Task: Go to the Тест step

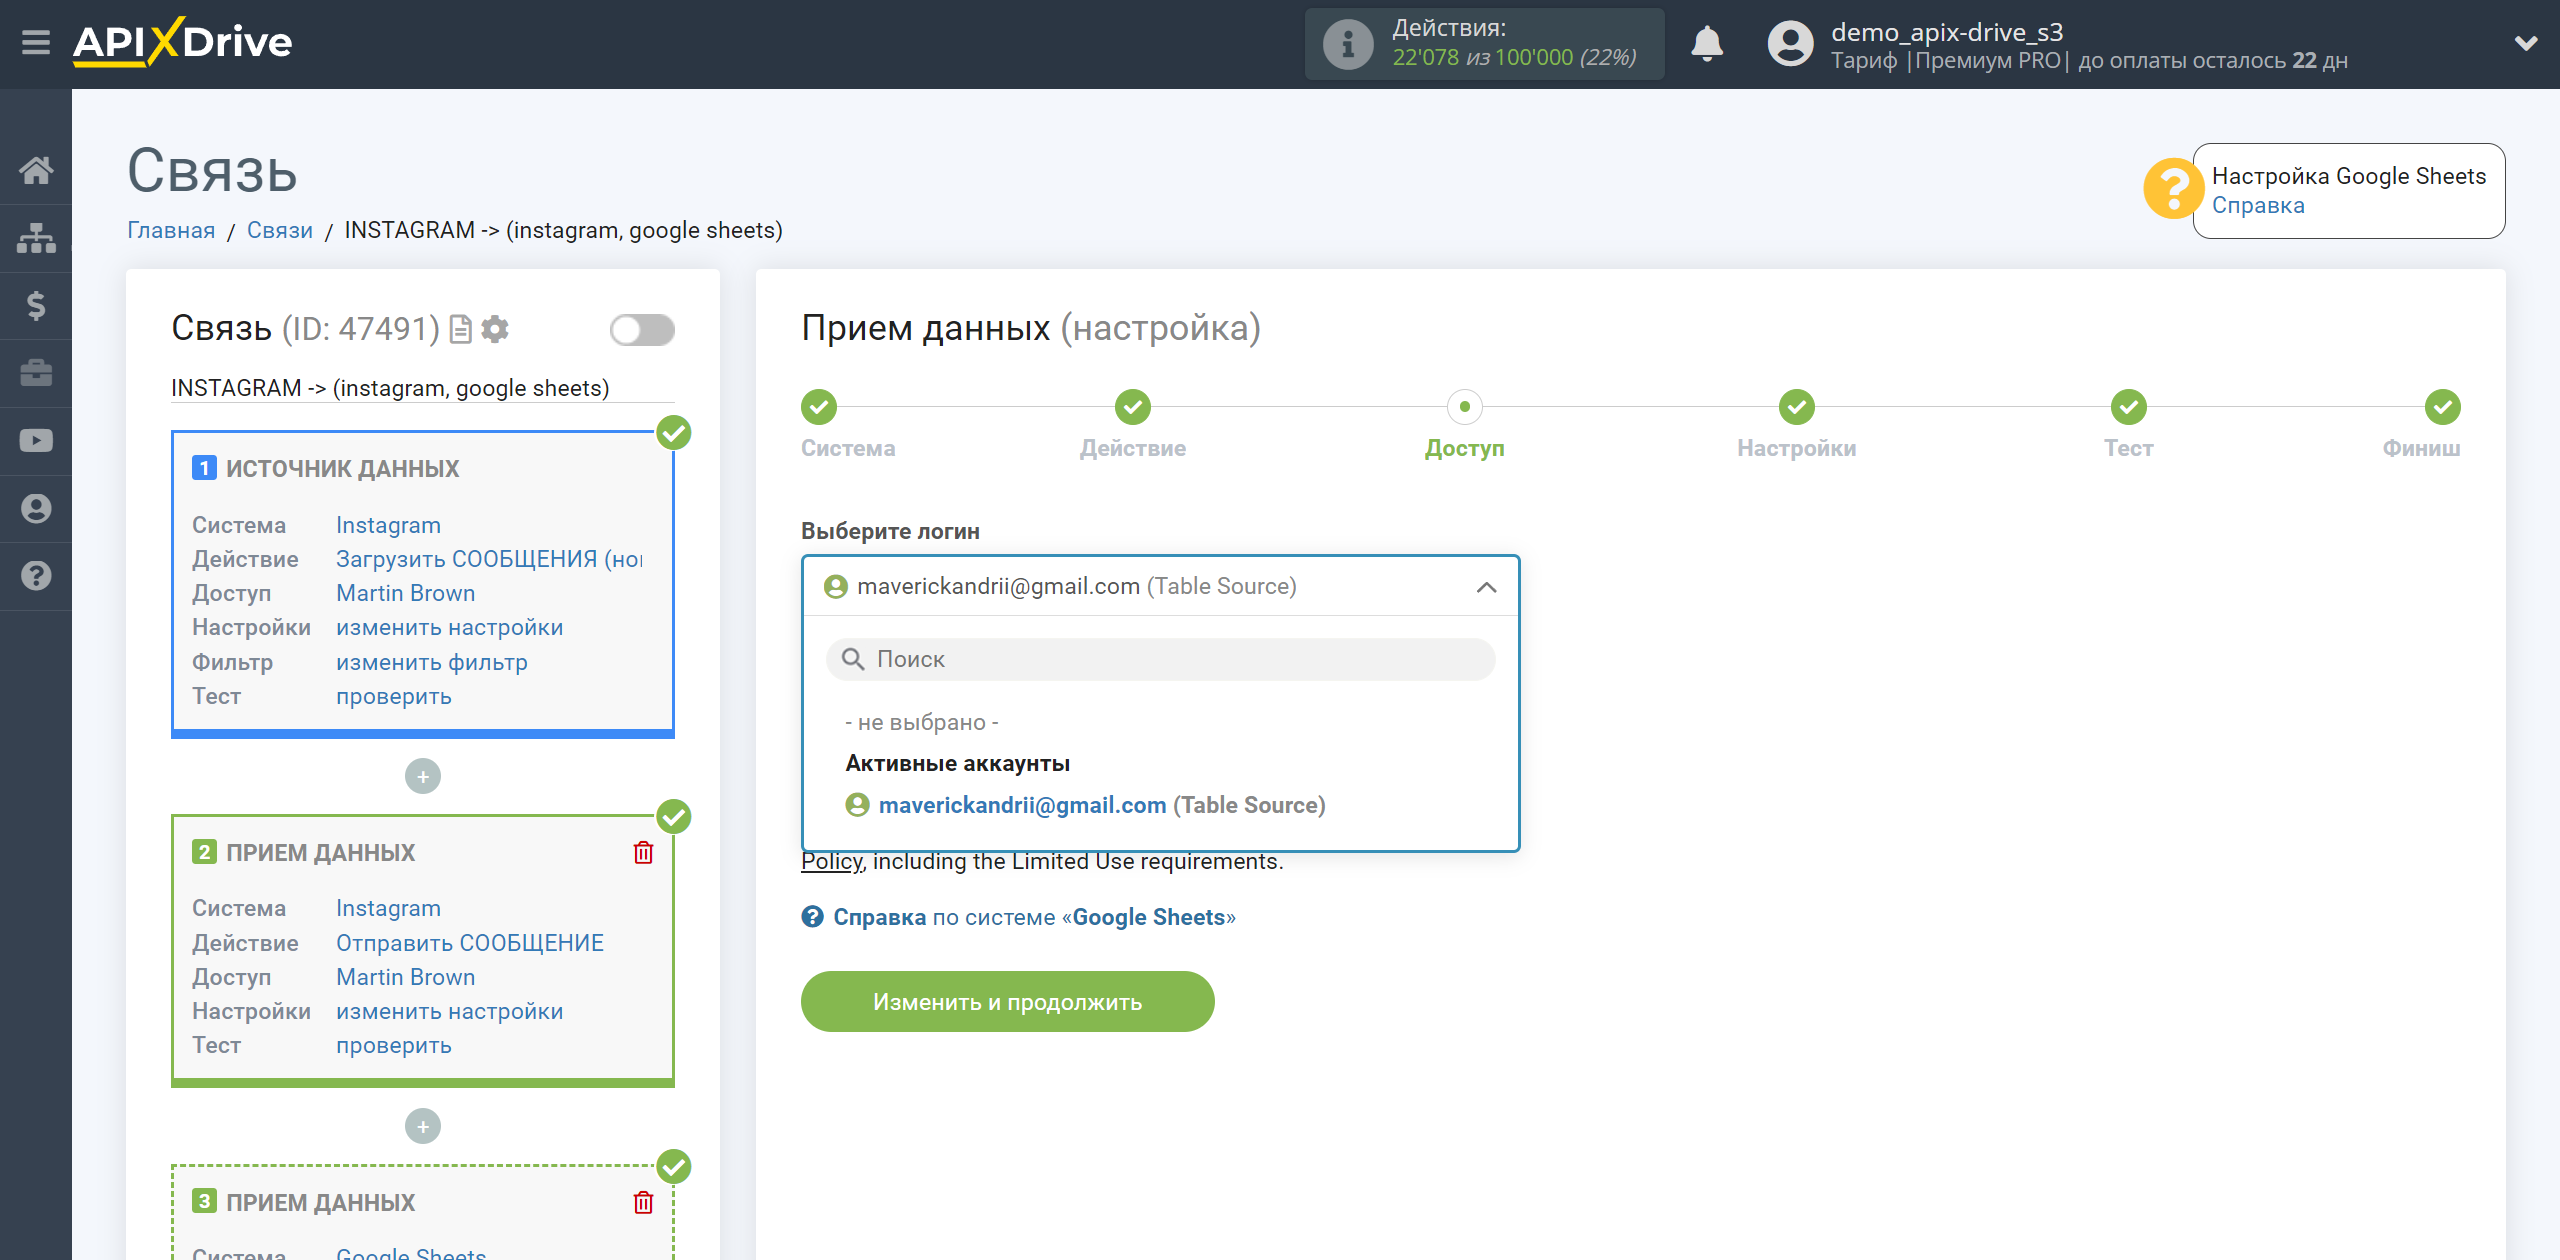Action: [2128, 407]
